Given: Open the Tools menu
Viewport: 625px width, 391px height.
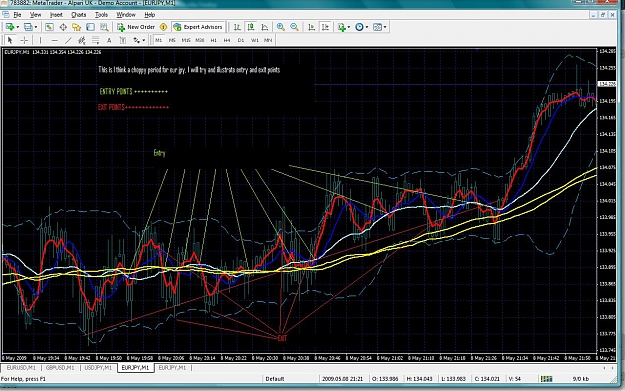Looking at the screenshot, I should (101, 15).
